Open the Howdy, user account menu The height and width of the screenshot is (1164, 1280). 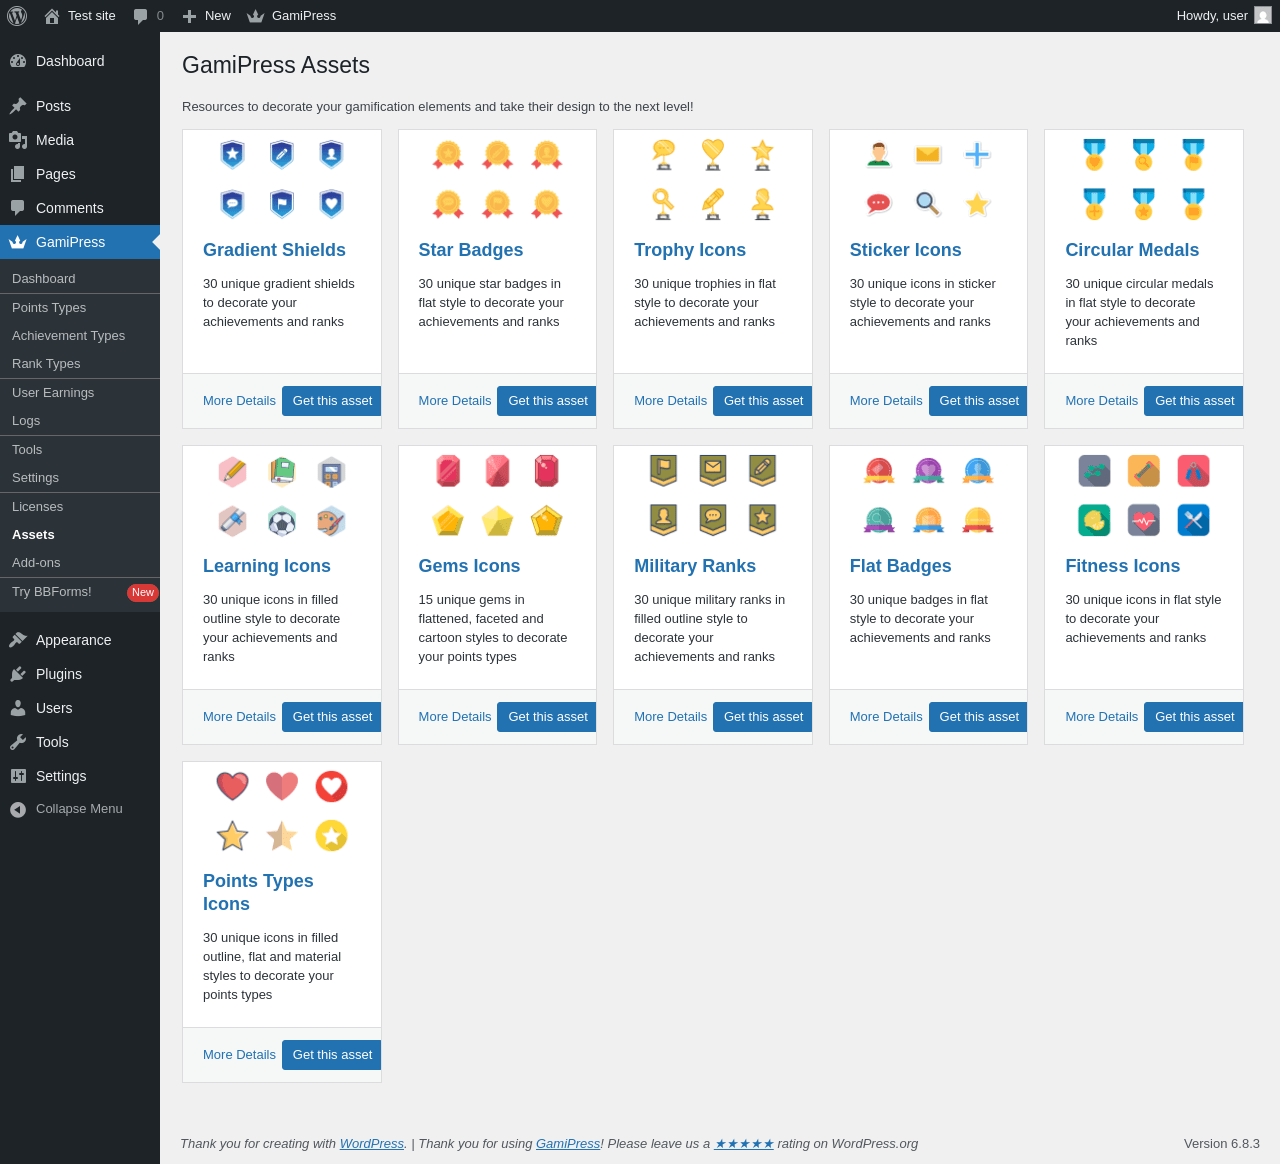[x=1224, y=16]
